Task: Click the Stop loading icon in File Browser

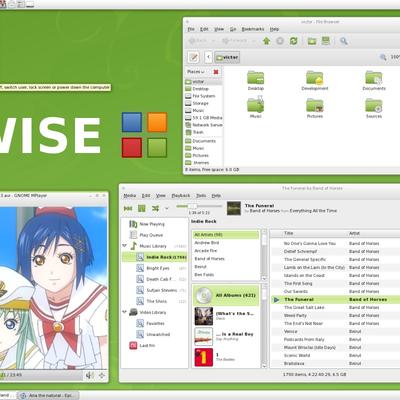Action: 280,41
